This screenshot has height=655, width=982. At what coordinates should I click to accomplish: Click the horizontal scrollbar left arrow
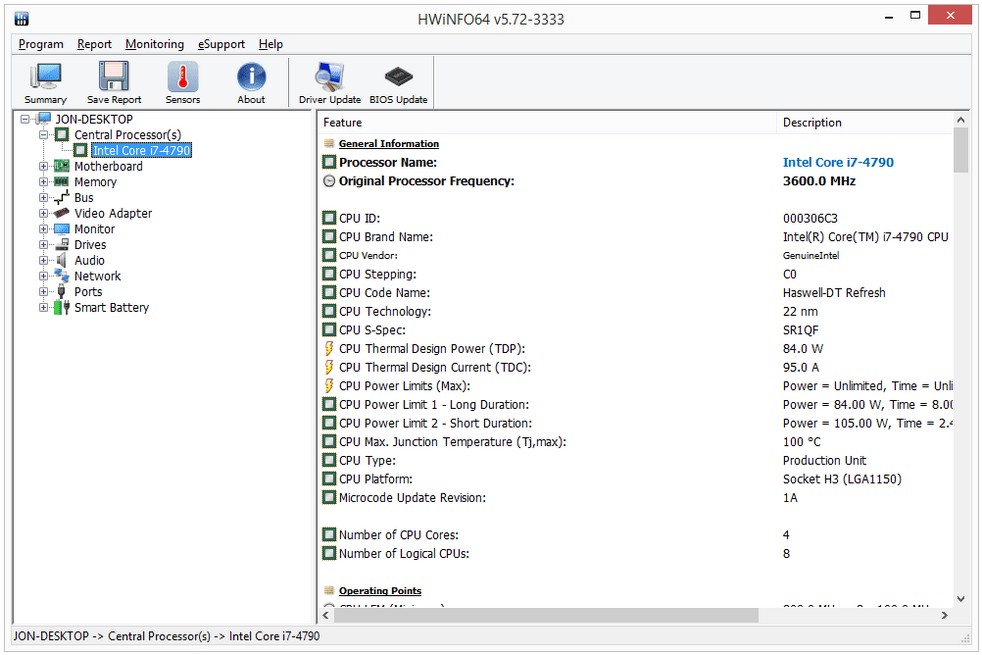point(326,615)
